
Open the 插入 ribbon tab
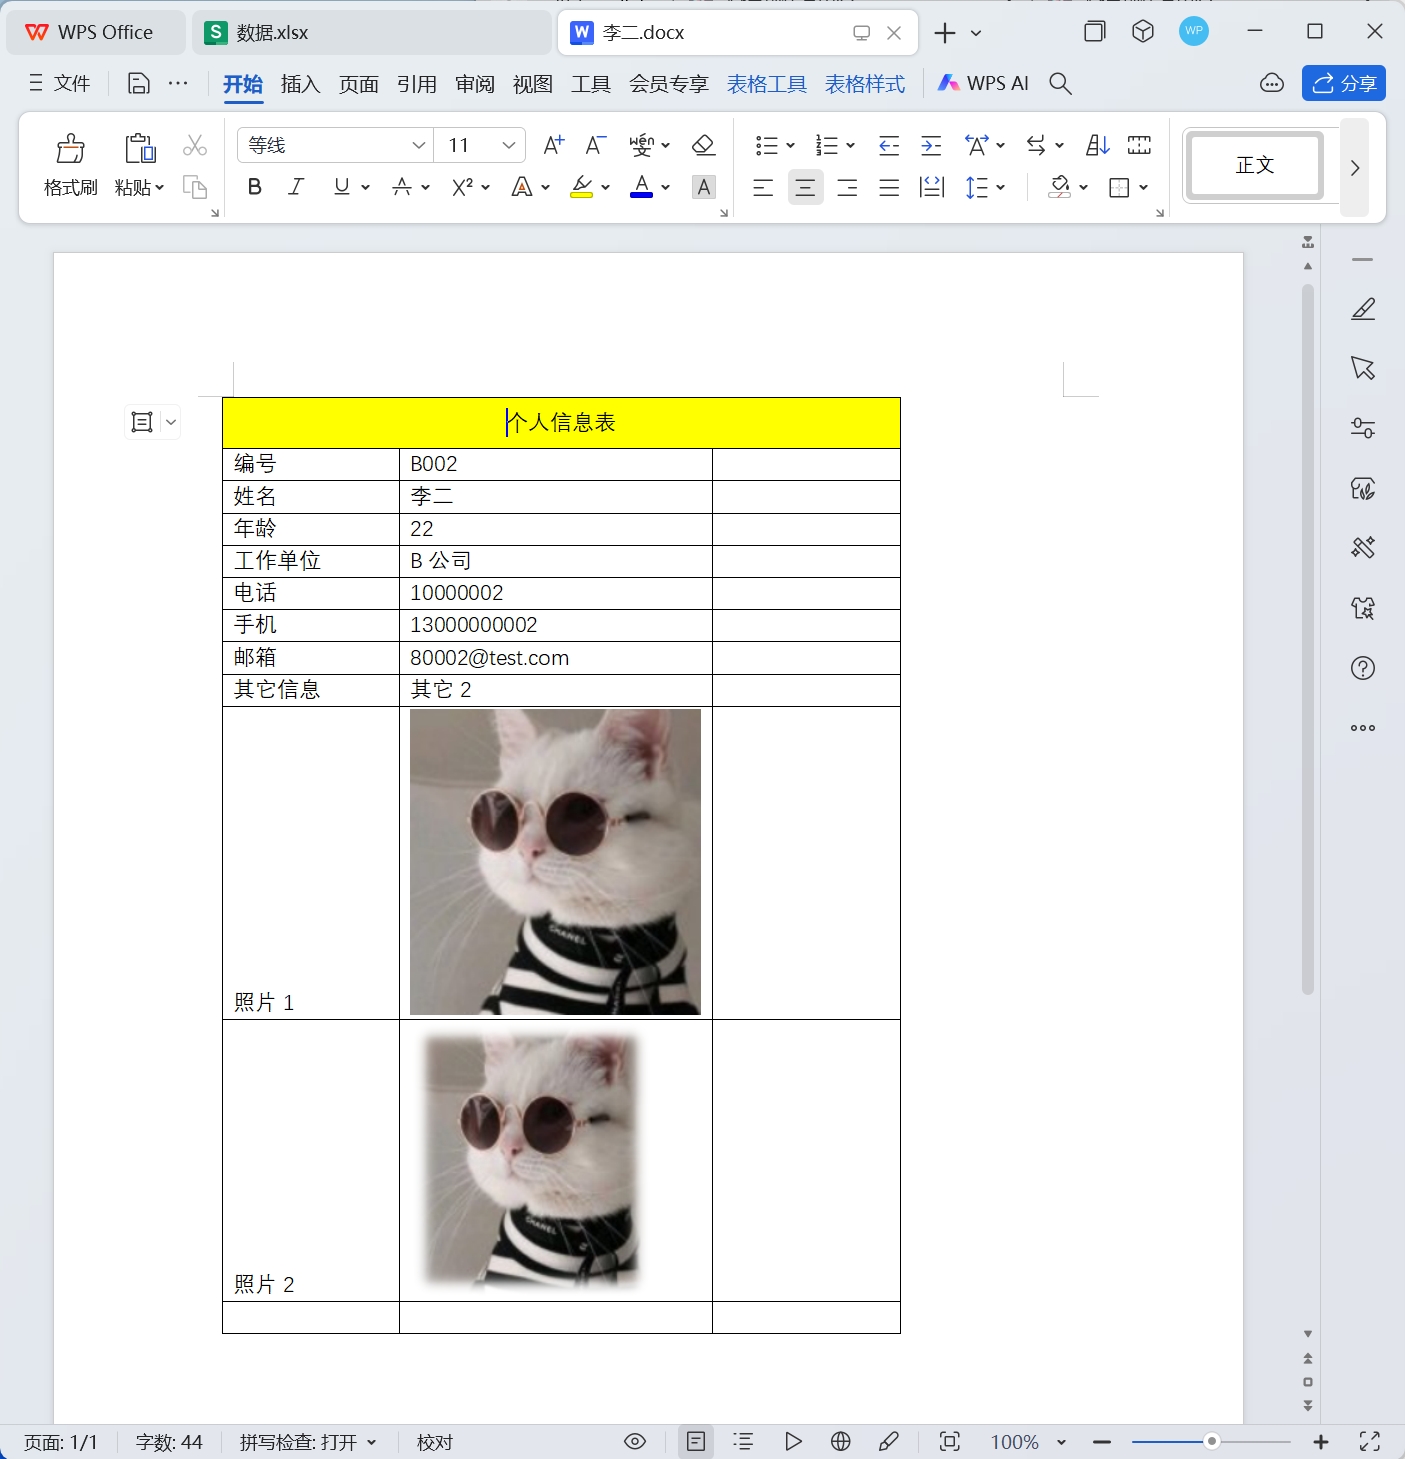pos(299,83)
